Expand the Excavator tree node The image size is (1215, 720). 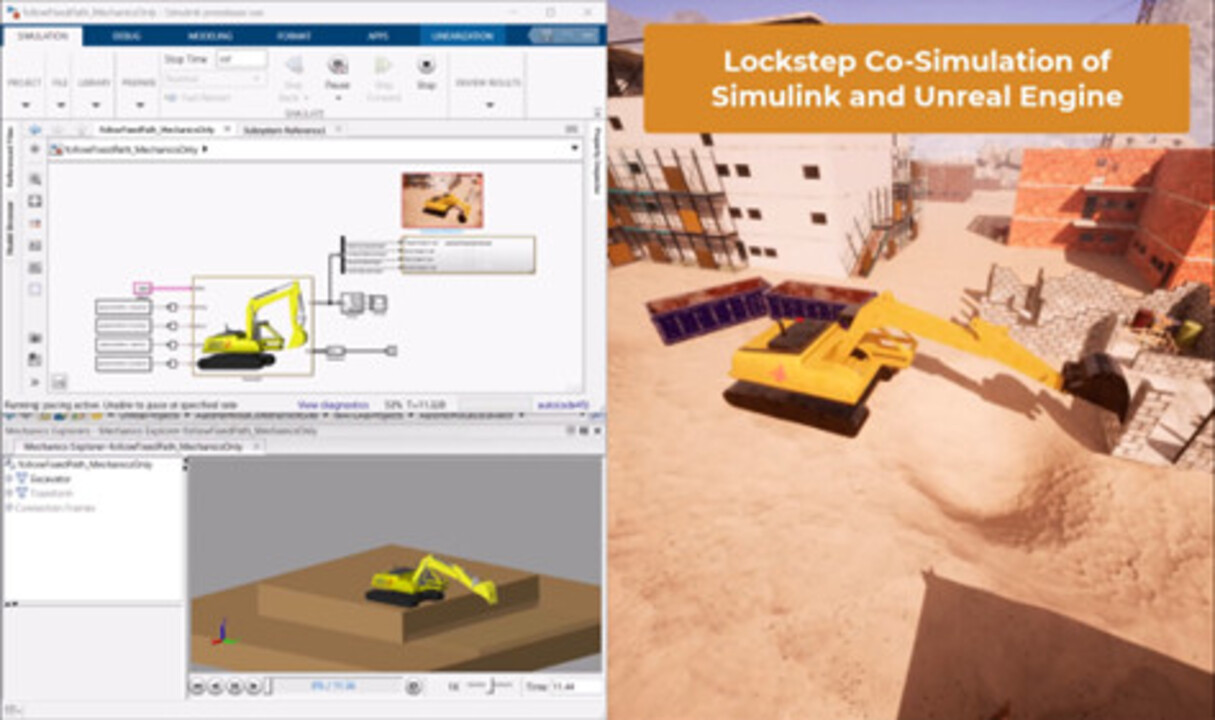tap(9, 479)
